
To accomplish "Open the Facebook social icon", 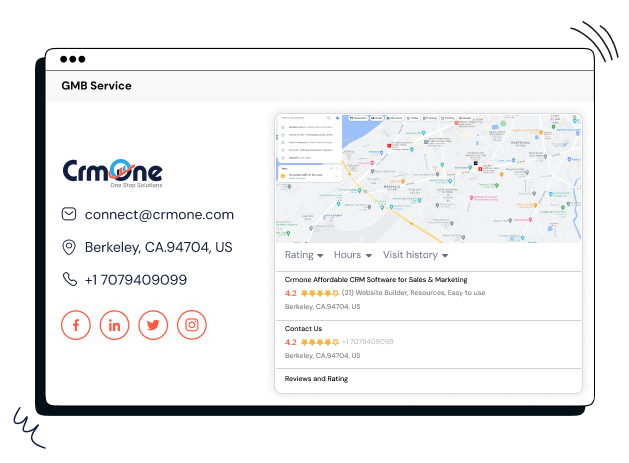I will click(x=76, y=325).
